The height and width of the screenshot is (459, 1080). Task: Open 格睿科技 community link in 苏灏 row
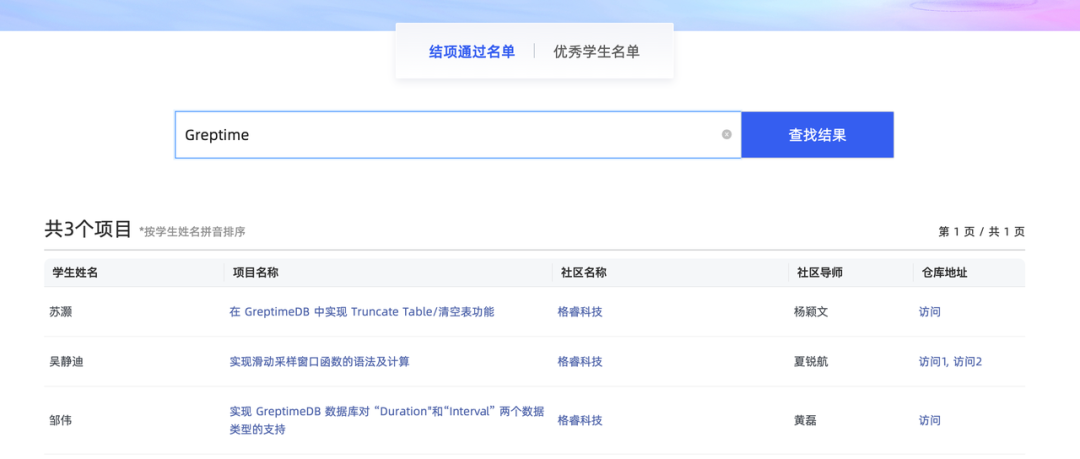(x=580, y=312)
